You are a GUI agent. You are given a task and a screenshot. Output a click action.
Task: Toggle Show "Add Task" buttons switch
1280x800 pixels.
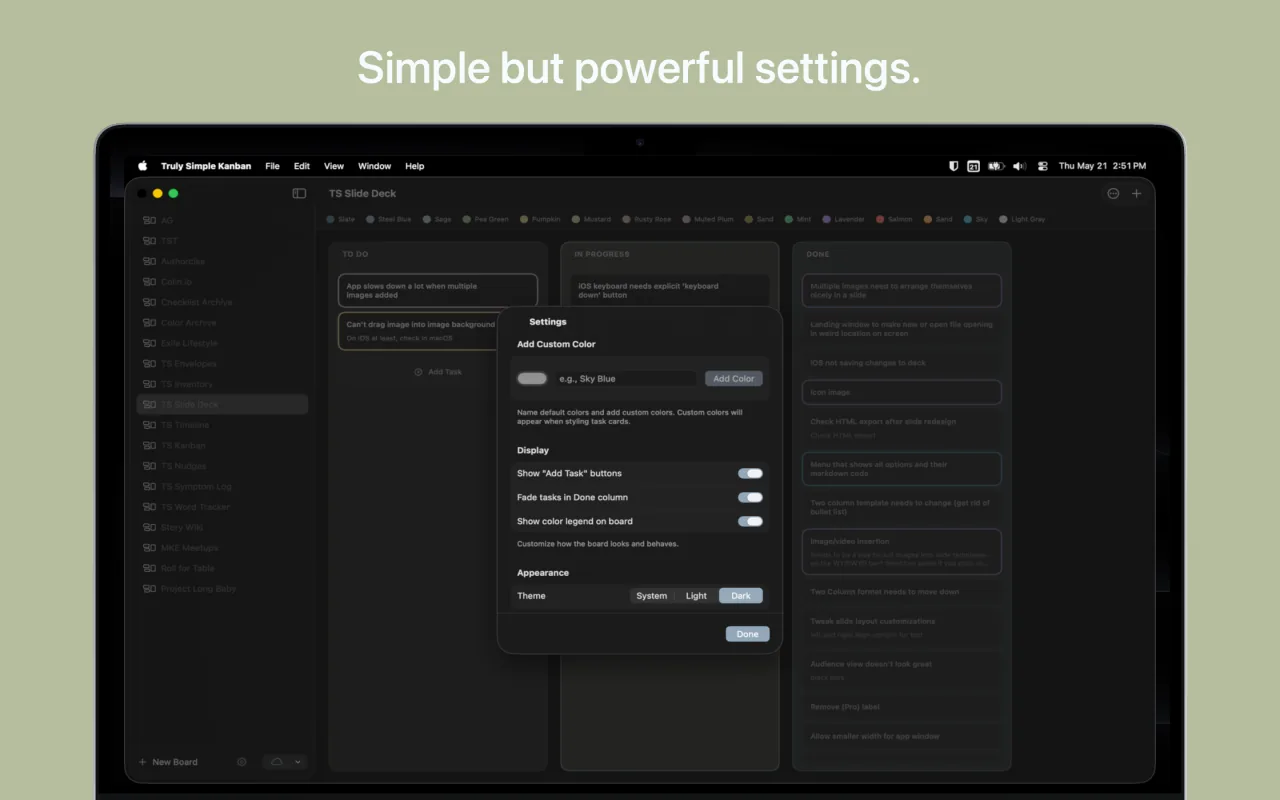click(x=750, y=474)
